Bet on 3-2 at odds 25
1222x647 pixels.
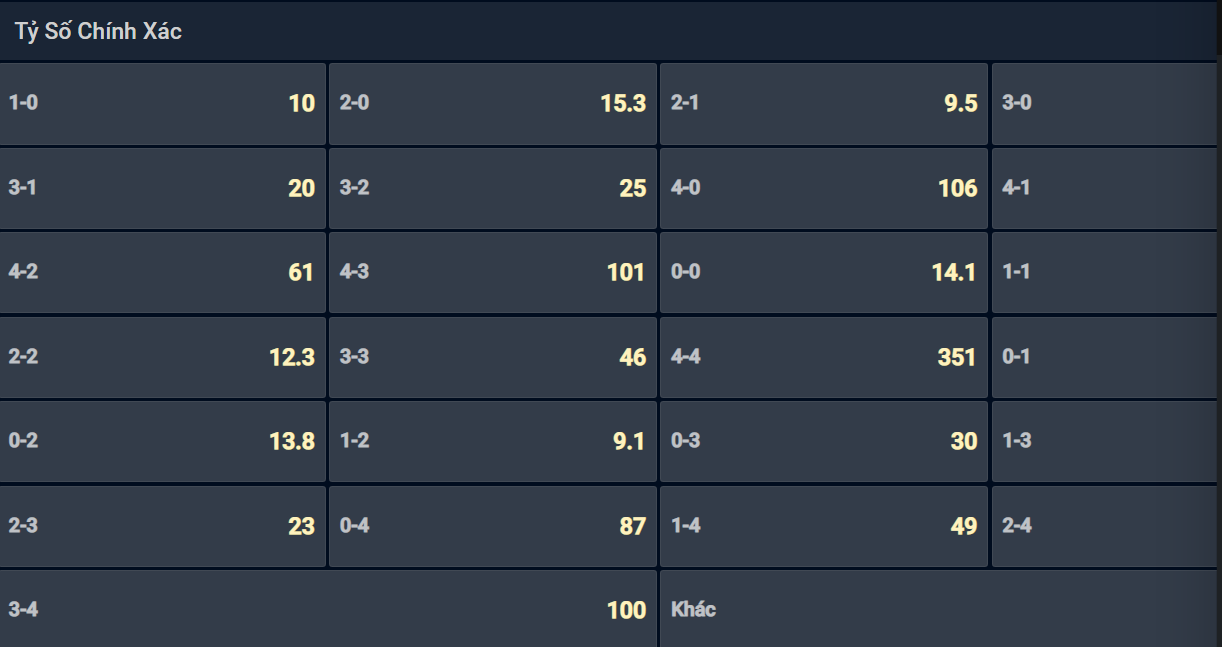click(x=493, y=188)
